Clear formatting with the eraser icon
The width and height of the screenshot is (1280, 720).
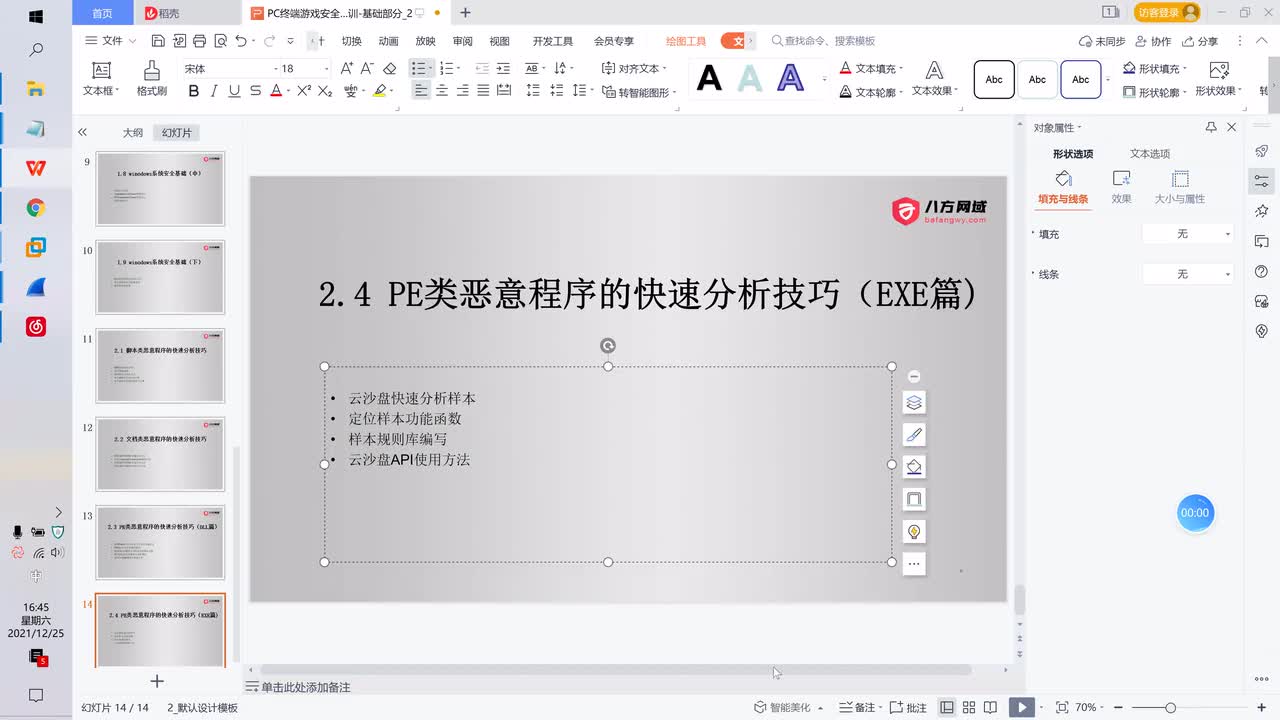point(390,68)
